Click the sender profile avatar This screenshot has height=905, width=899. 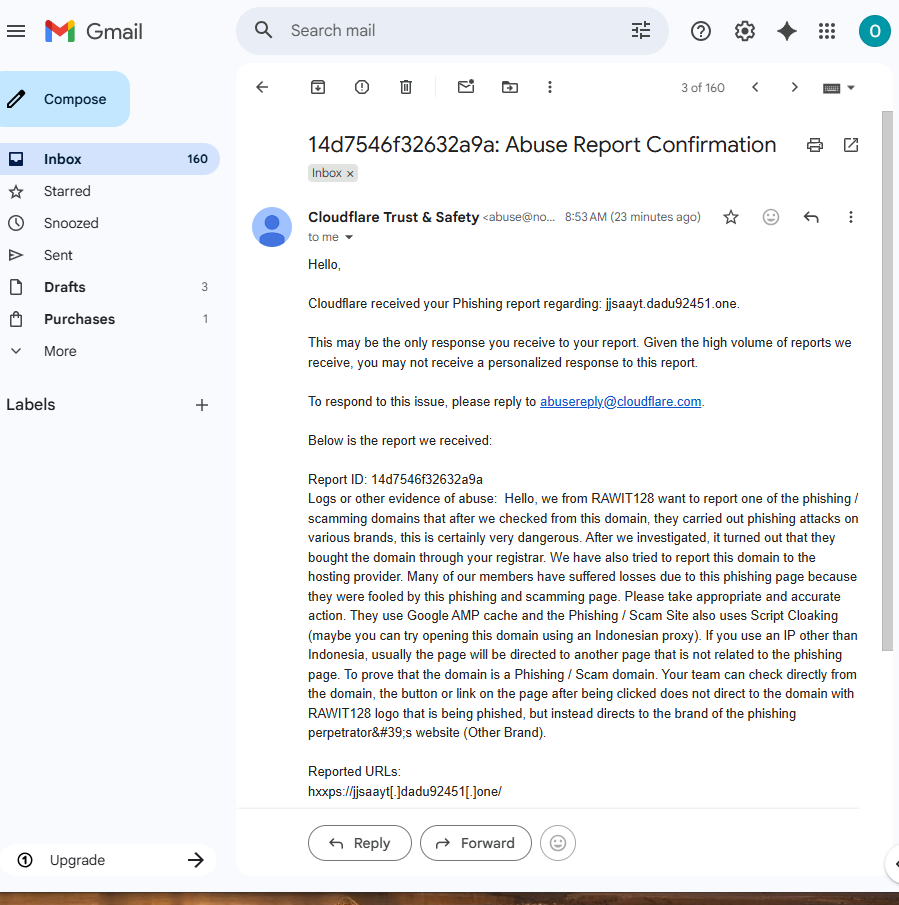(272, 227)
